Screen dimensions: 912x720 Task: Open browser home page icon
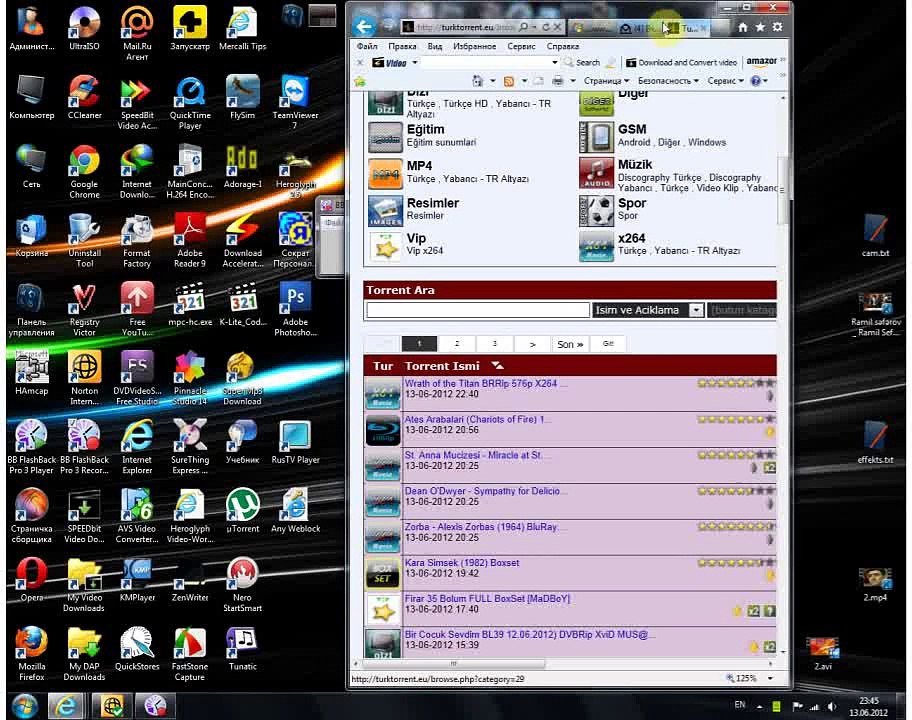click(x=743, y=27)
